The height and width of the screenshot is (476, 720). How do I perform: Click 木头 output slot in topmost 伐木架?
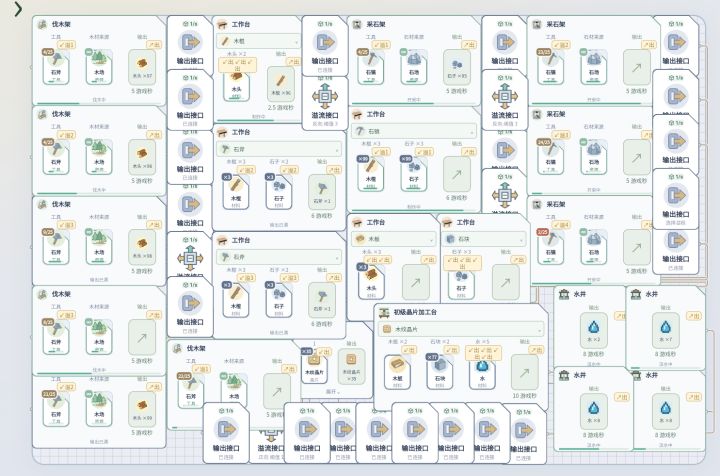tap(142, 67)
